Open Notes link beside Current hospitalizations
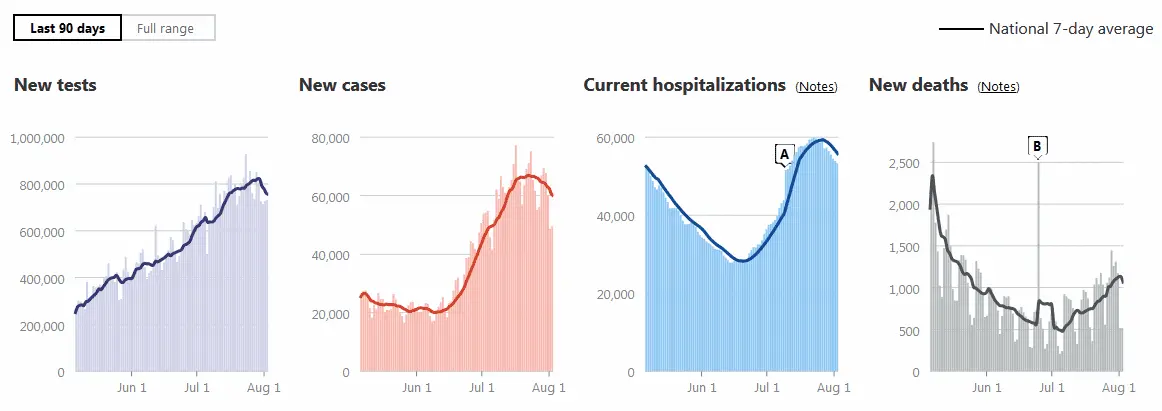 [816, 87]
